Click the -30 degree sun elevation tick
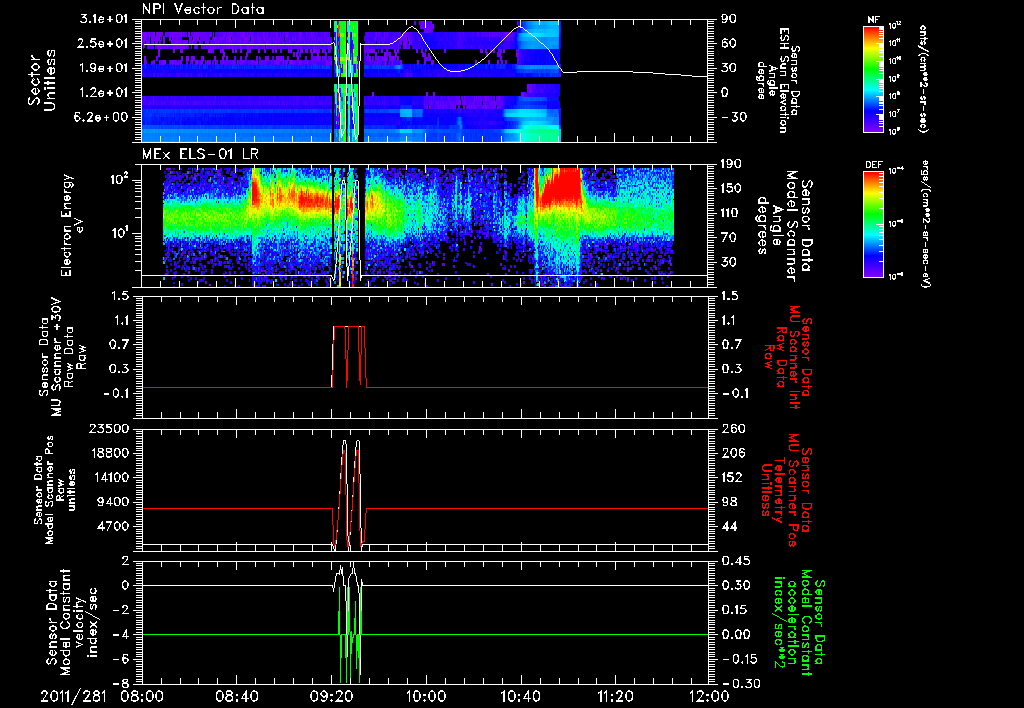Viewport: 1024px width, 708px height. (734, 117)
